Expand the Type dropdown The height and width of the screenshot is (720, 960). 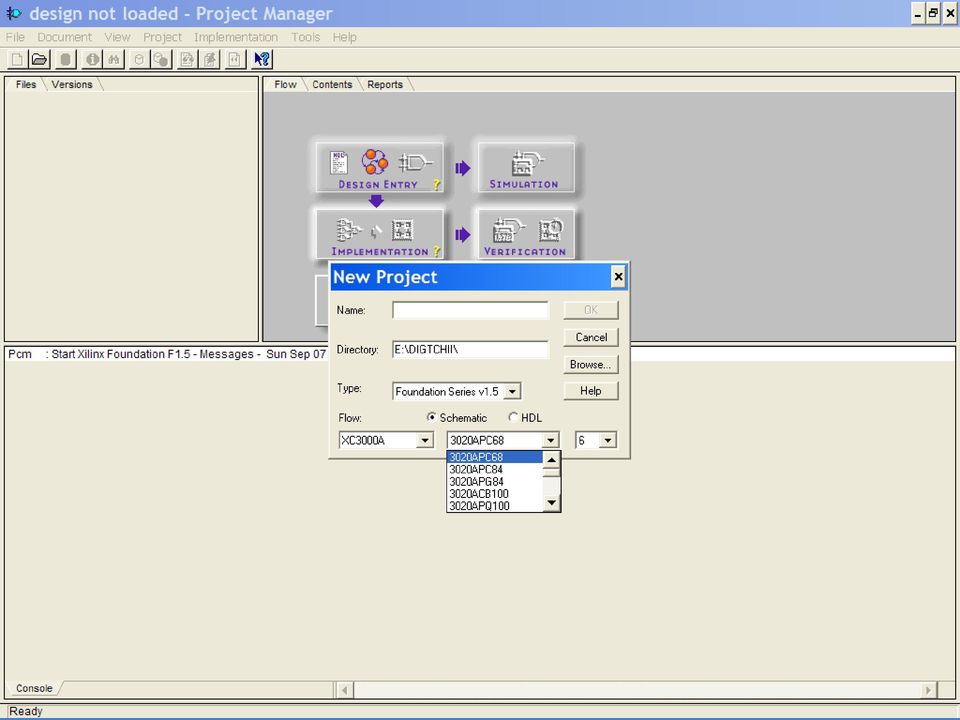[512, 391]
